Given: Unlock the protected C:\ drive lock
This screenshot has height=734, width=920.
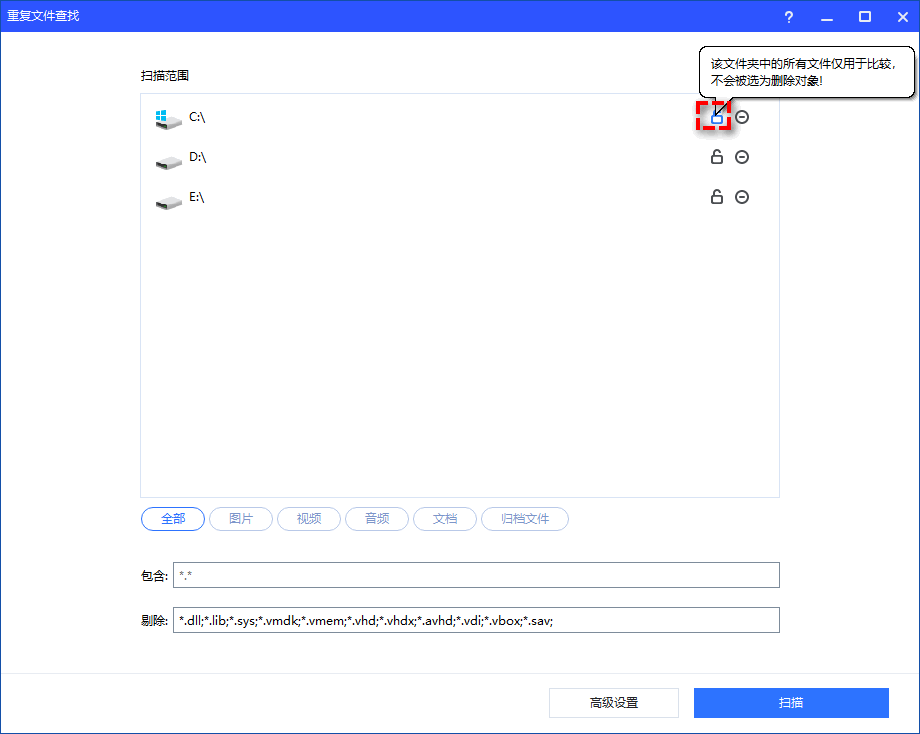Looking at the screenshot, I should [x=716, y=116].
